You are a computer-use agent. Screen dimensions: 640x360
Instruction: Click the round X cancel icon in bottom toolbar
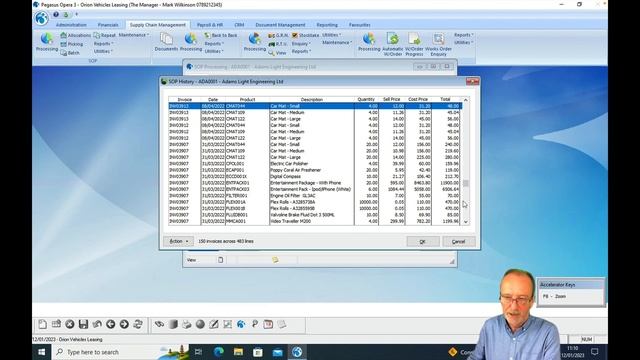click(70, 324)
